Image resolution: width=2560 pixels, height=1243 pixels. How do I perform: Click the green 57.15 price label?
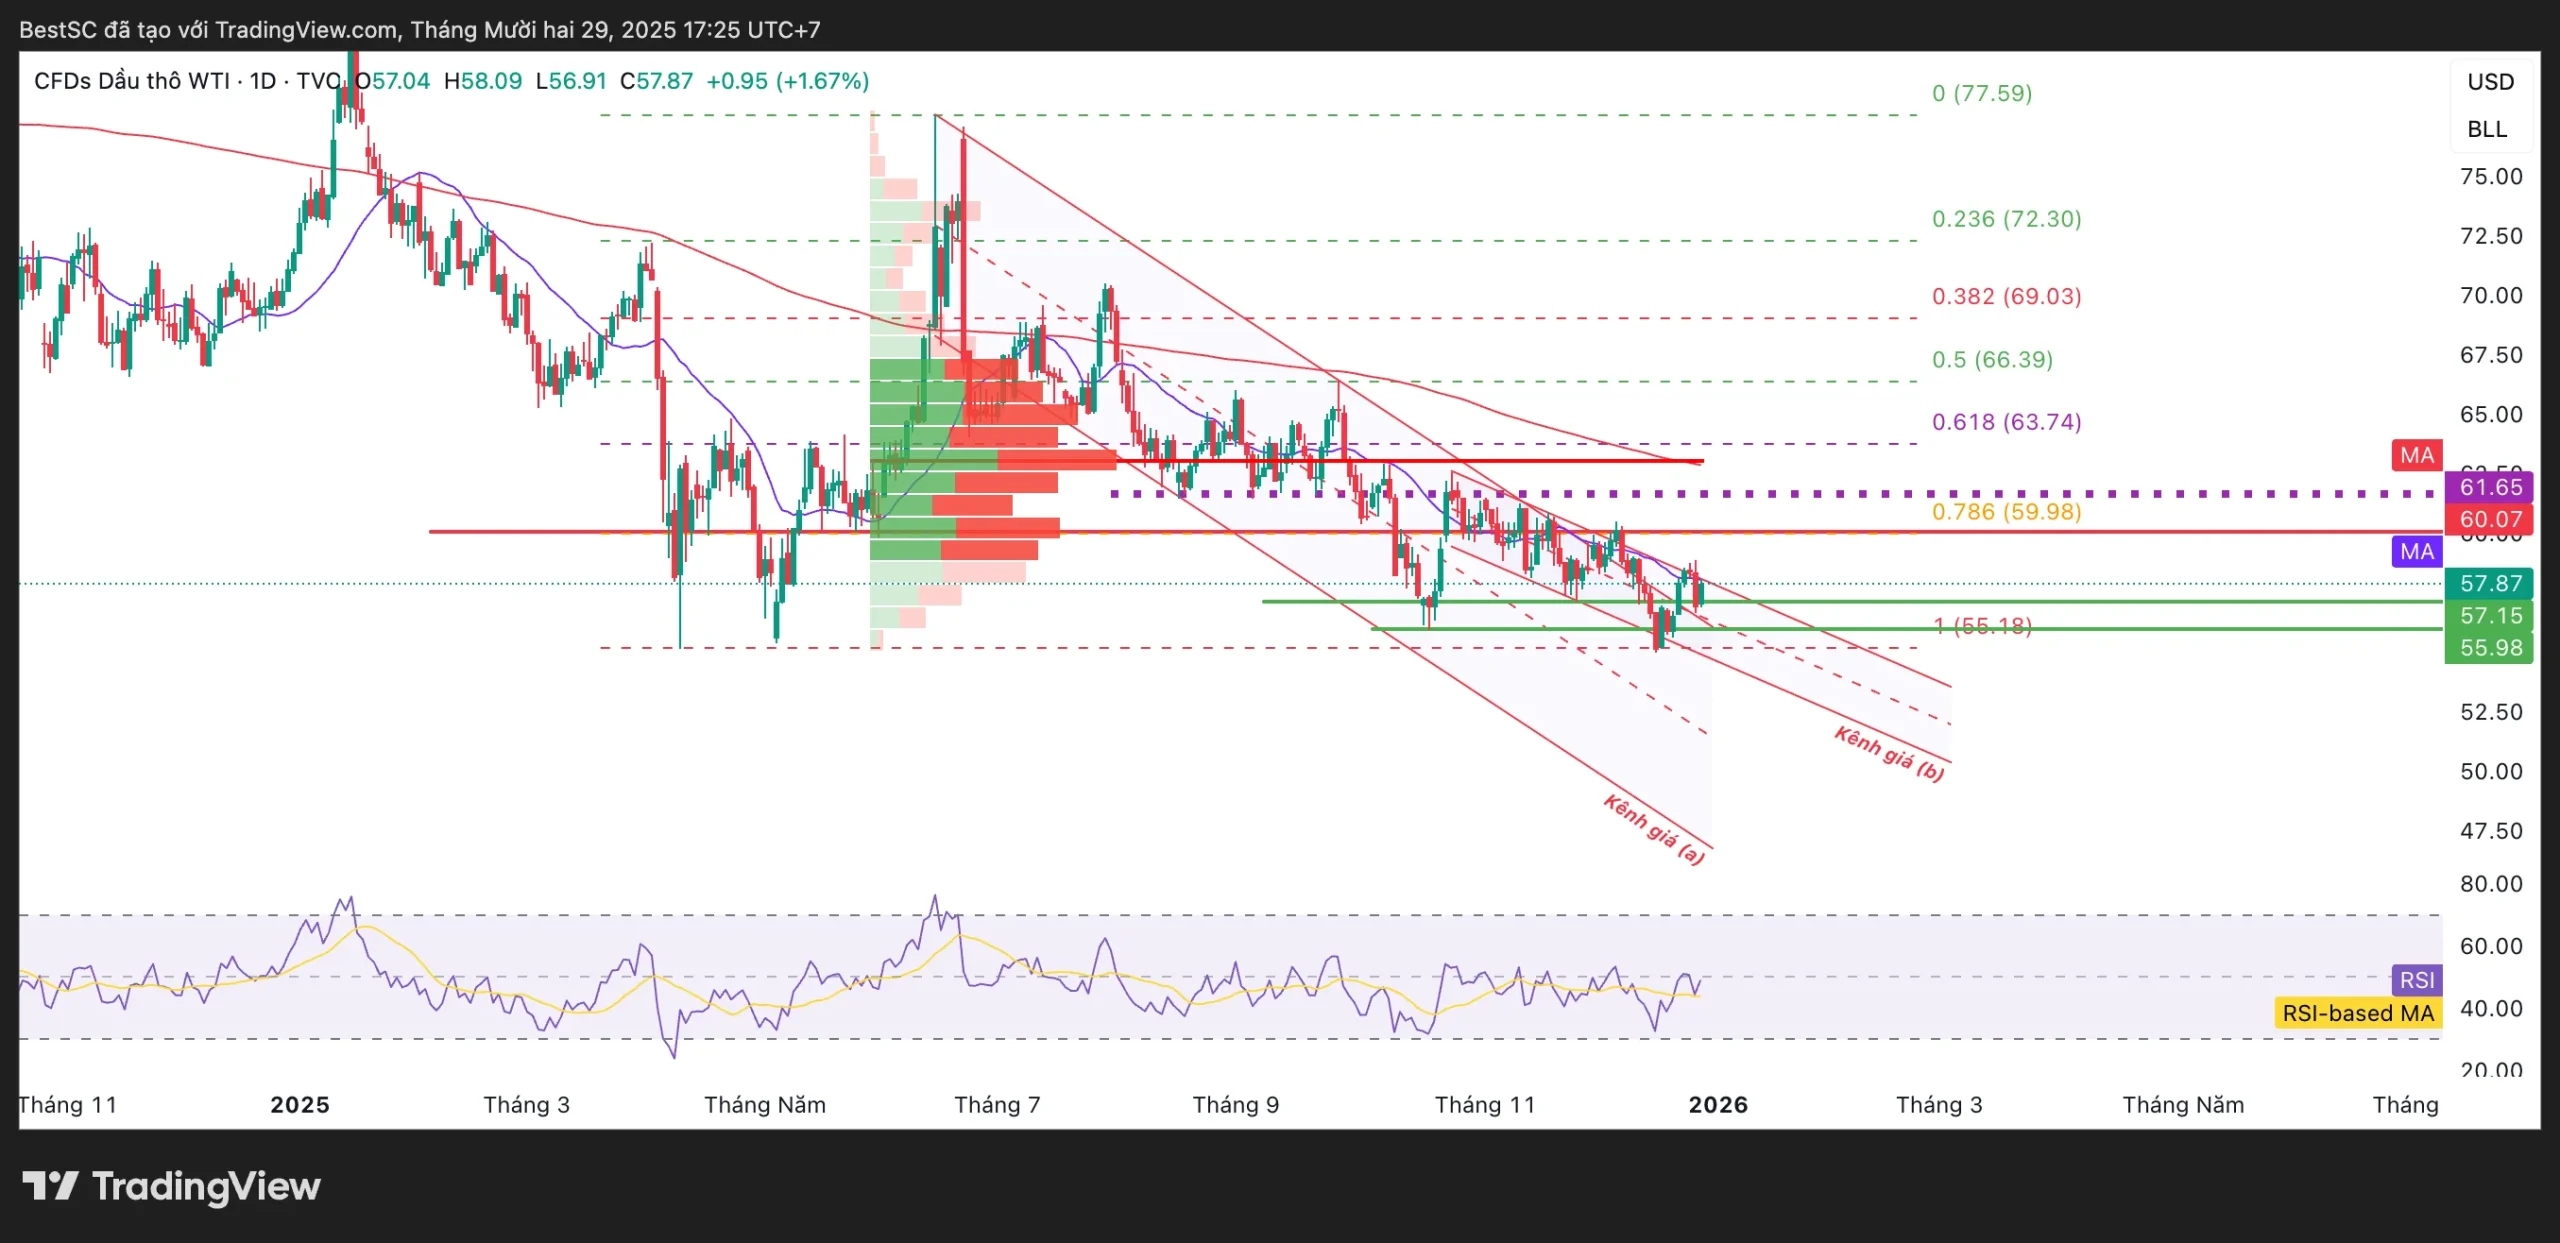[2489, 616]
